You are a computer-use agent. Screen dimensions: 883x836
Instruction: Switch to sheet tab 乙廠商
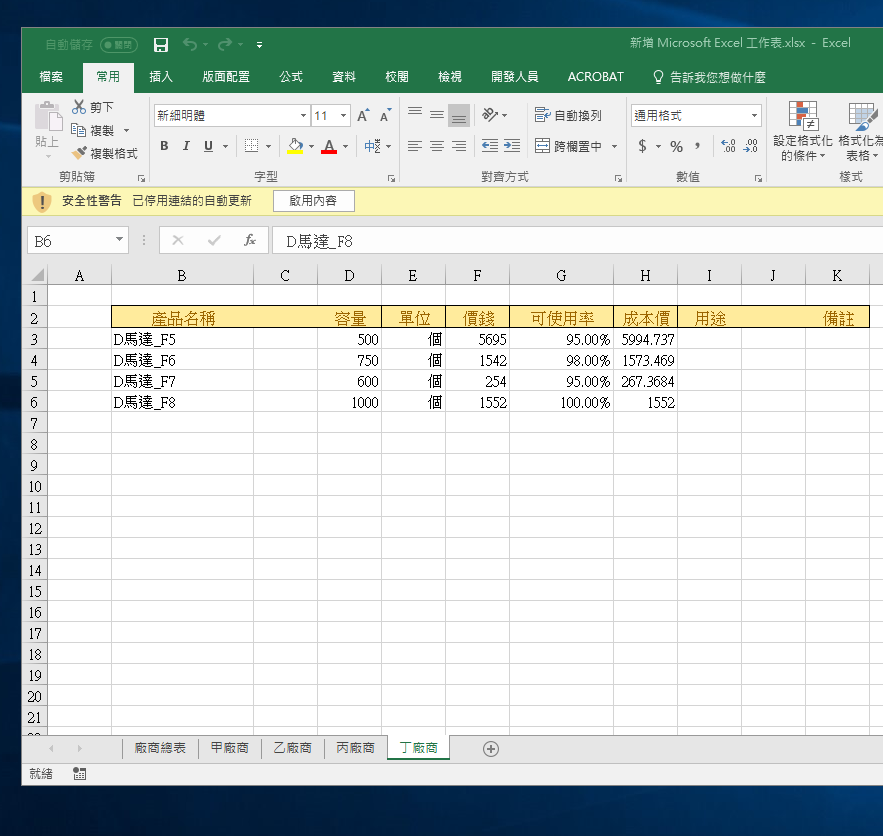click(293, 748)
